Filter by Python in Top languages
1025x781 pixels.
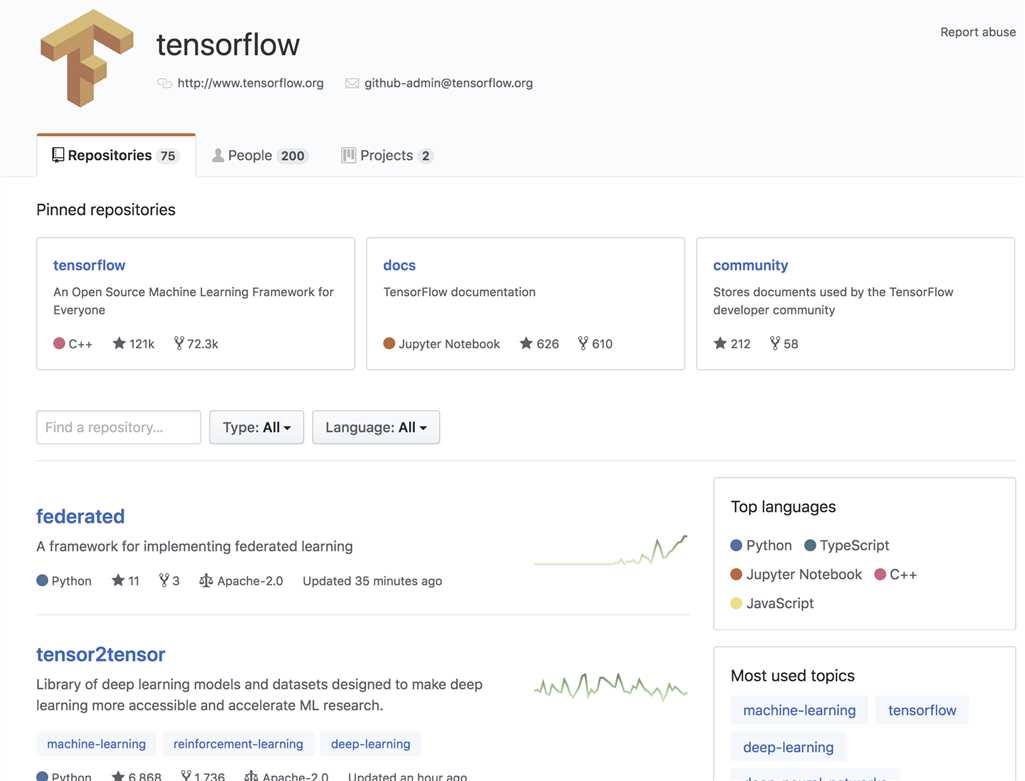click(x=761, y=545)
